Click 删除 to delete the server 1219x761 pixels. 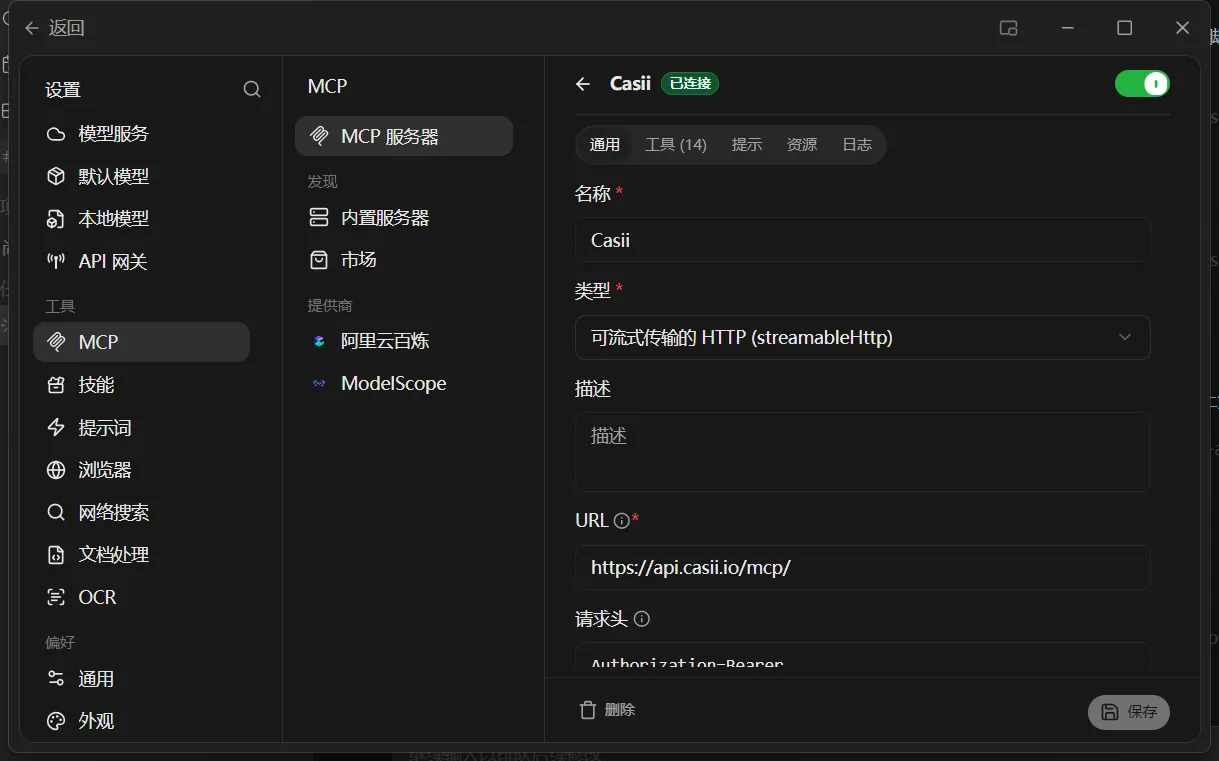[607, 710]
